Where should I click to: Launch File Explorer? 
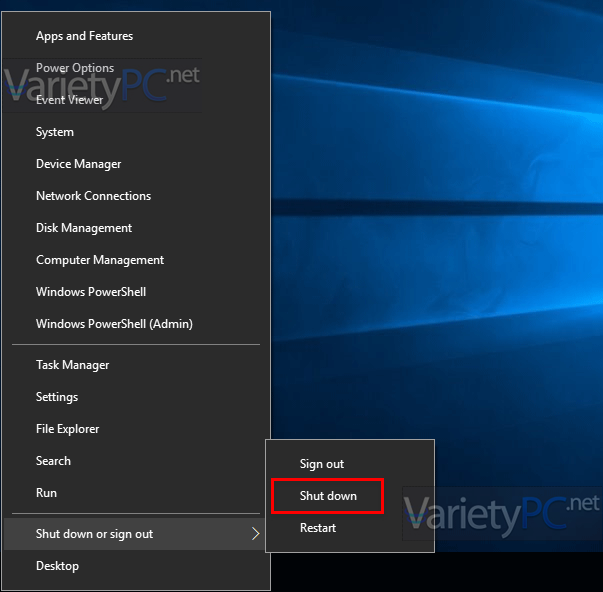[136, 429]
